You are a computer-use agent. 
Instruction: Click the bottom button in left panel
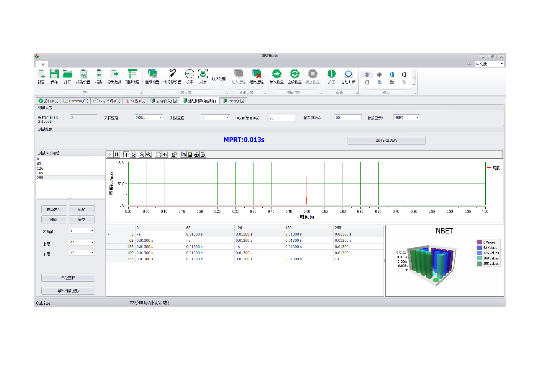[x=68, y=291]
